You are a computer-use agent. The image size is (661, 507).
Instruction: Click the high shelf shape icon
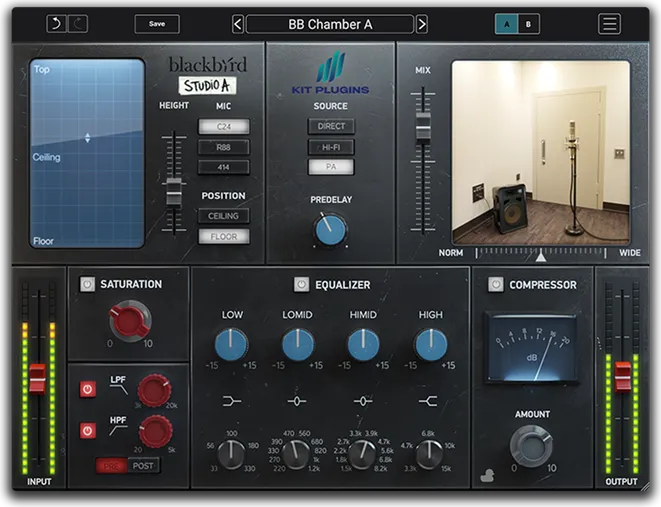428,402
